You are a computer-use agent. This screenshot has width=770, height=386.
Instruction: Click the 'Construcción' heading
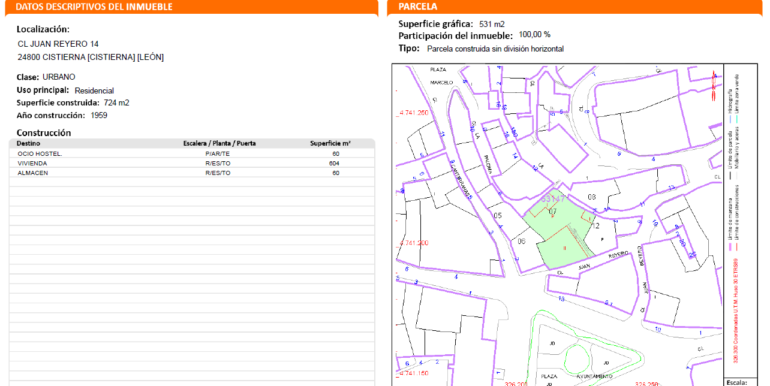(x=44, y=133)
